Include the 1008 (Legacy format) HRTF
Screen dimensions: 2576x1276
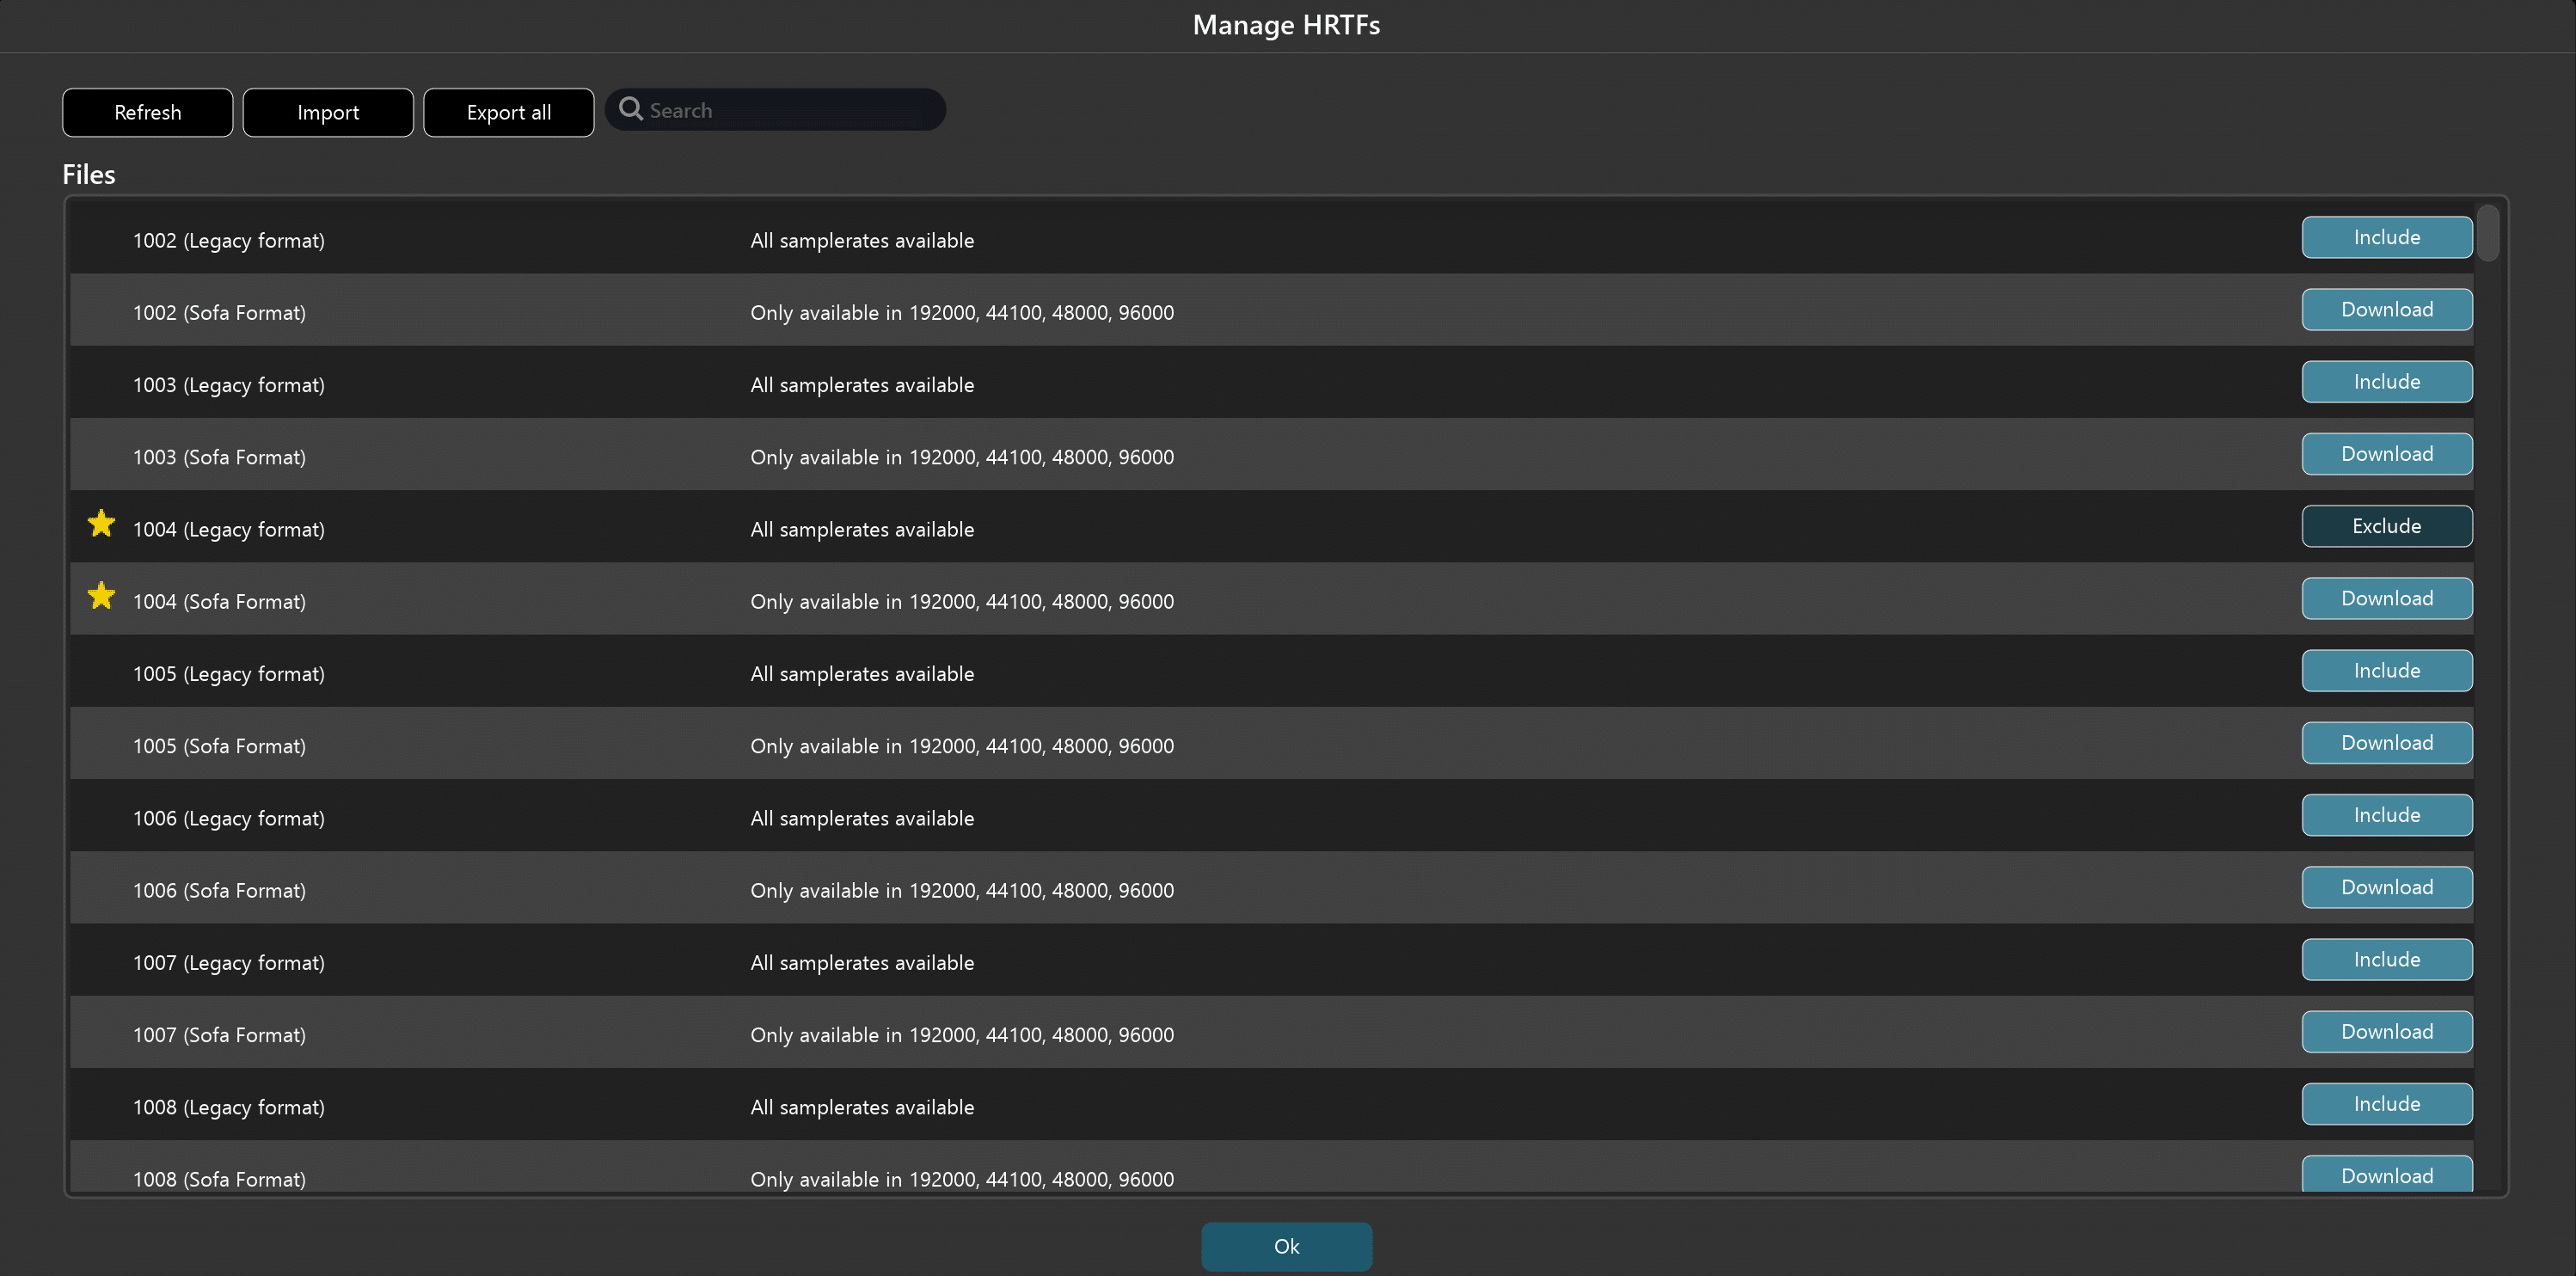(2387, 1103)
